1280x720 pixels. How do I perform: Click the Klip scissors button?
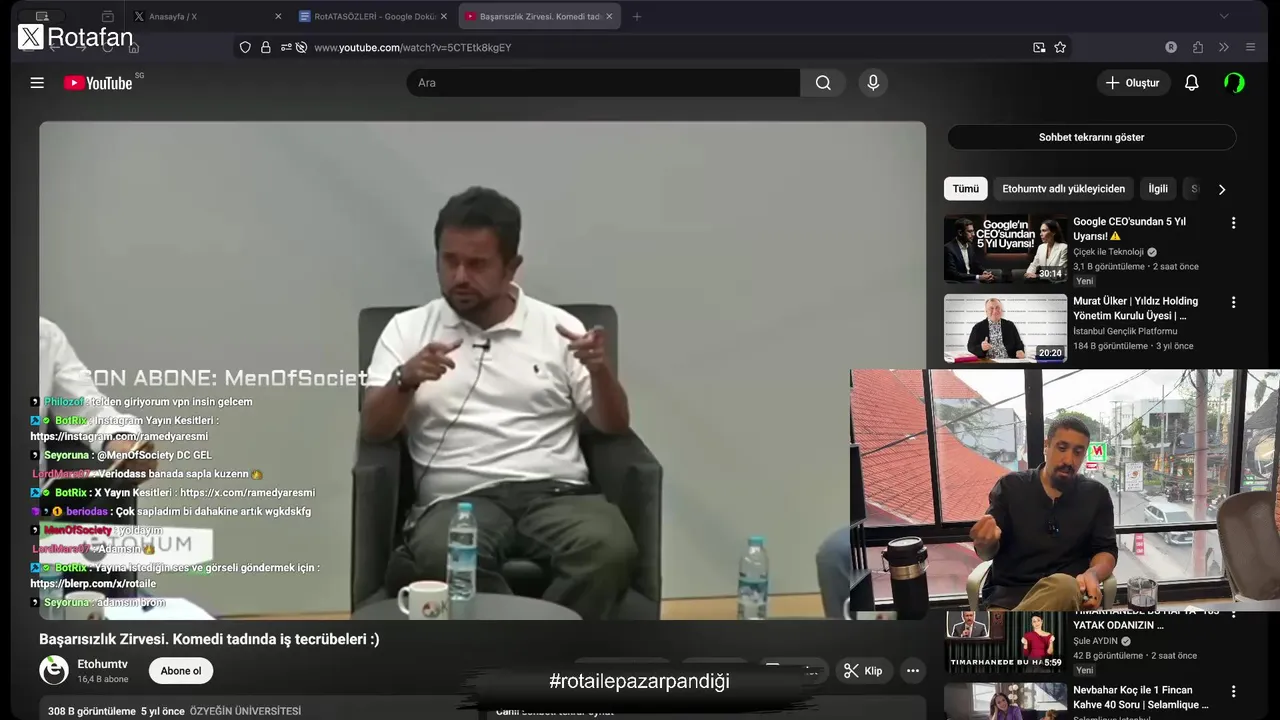(863, 671)
